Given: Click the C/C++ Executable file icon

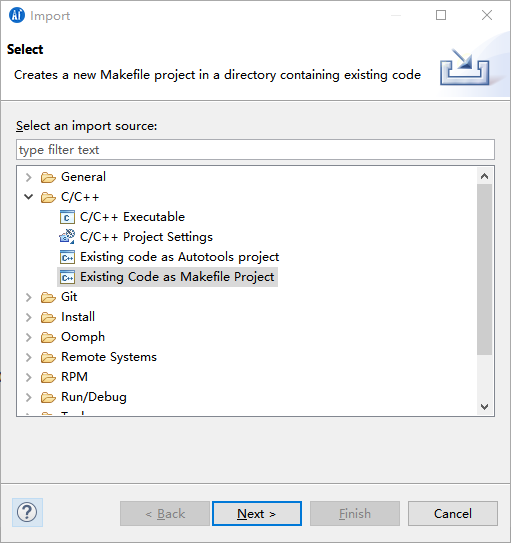Looking at the screenshot, I should pyautogui.click(x=67, y=217).
